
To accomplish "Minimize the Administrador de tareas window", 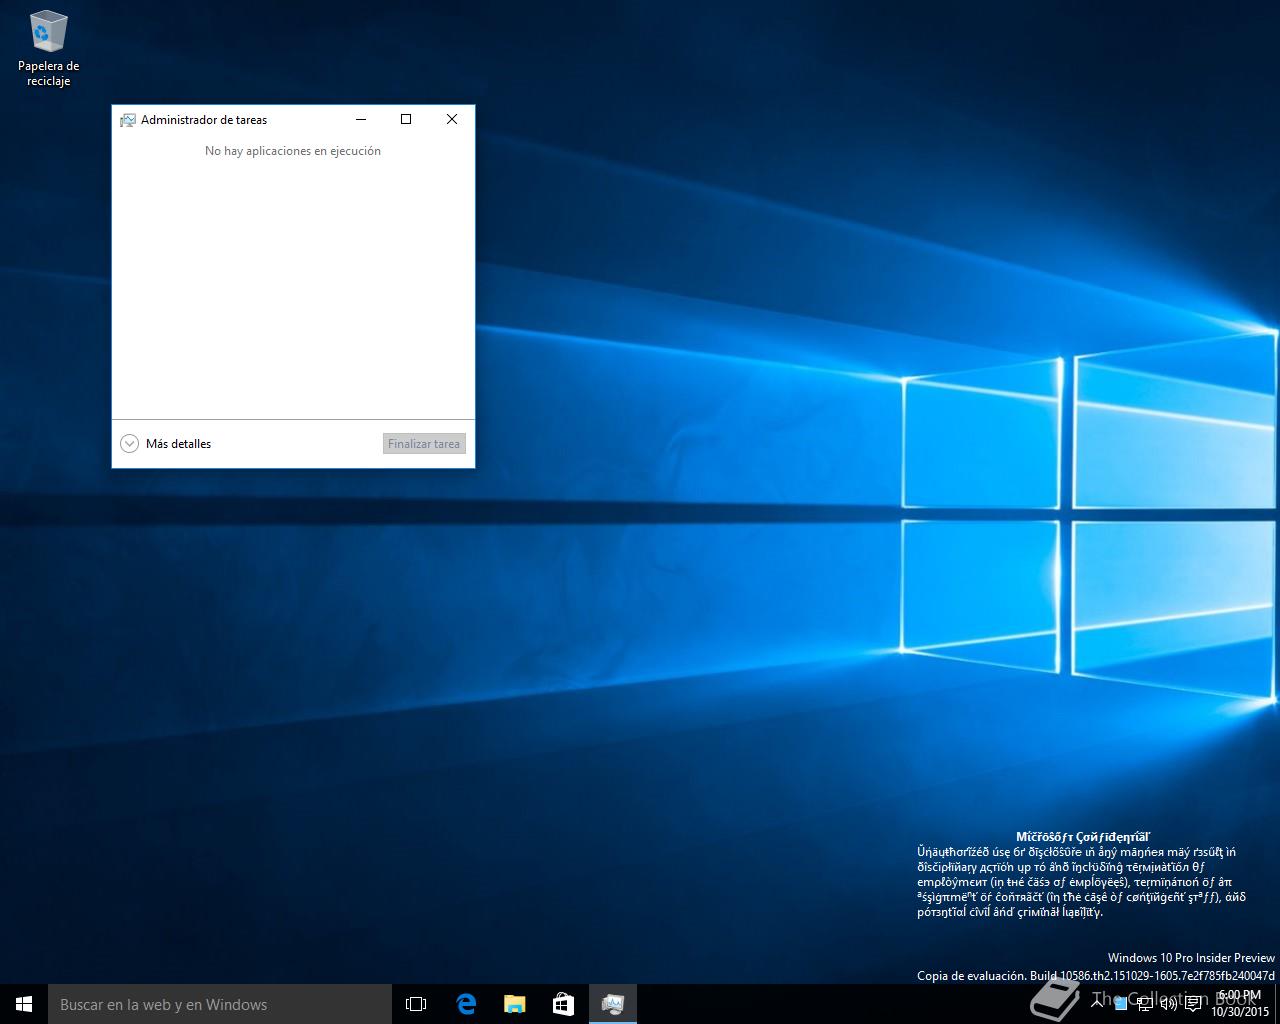I will click(x=361, y=119).
